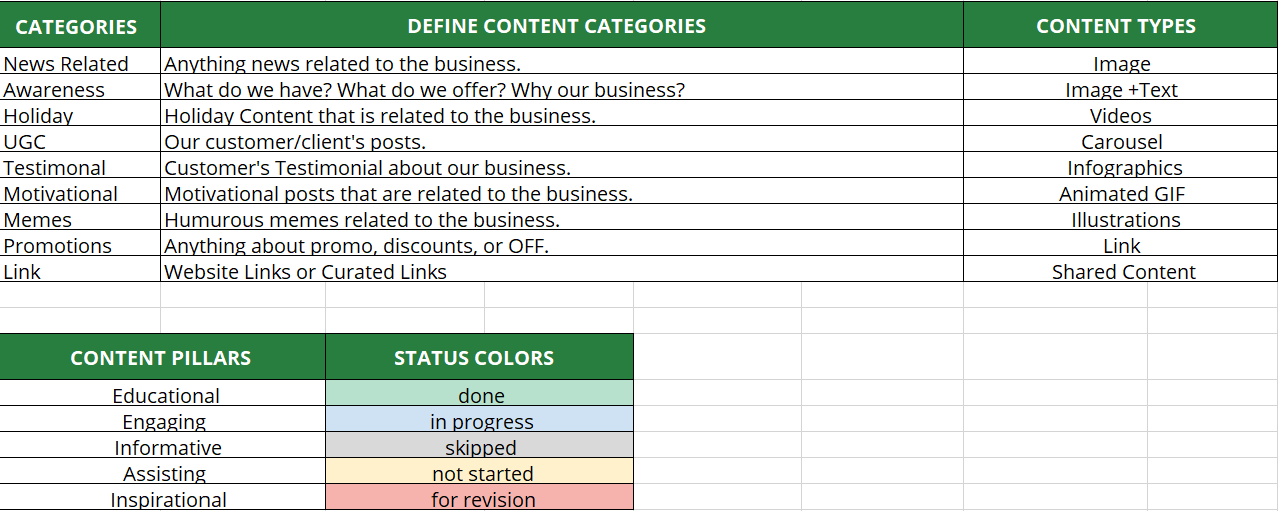Click the 'Inspirational' content pillar cell

point(168,498)
